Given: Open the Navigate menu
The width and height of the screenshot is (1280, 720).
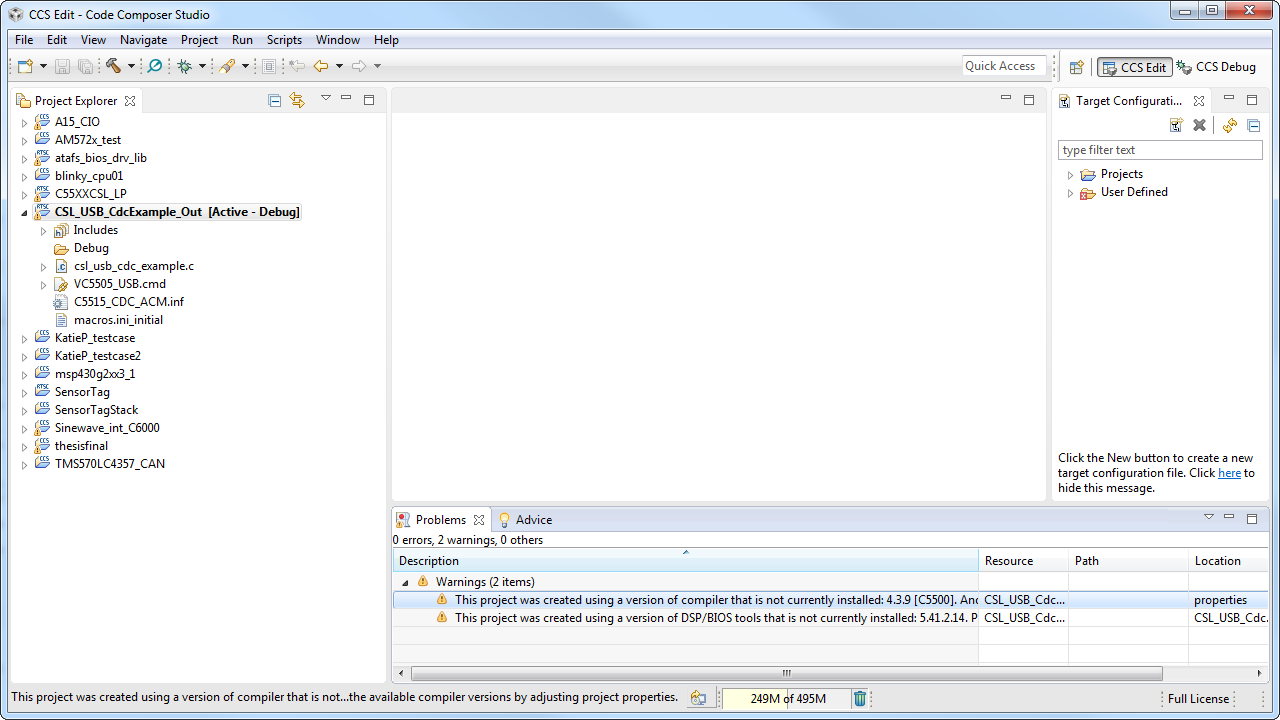Looking at the screenshot, I should pyautogui.click(x=144, y=40).
